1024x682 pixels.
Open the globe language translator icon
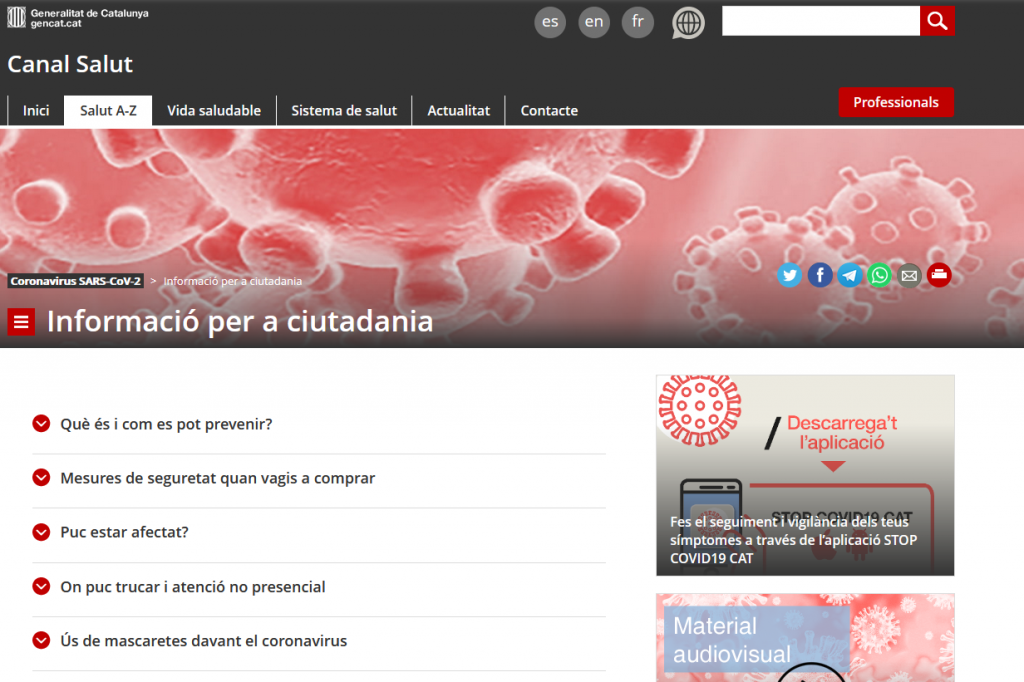[688, 22]
